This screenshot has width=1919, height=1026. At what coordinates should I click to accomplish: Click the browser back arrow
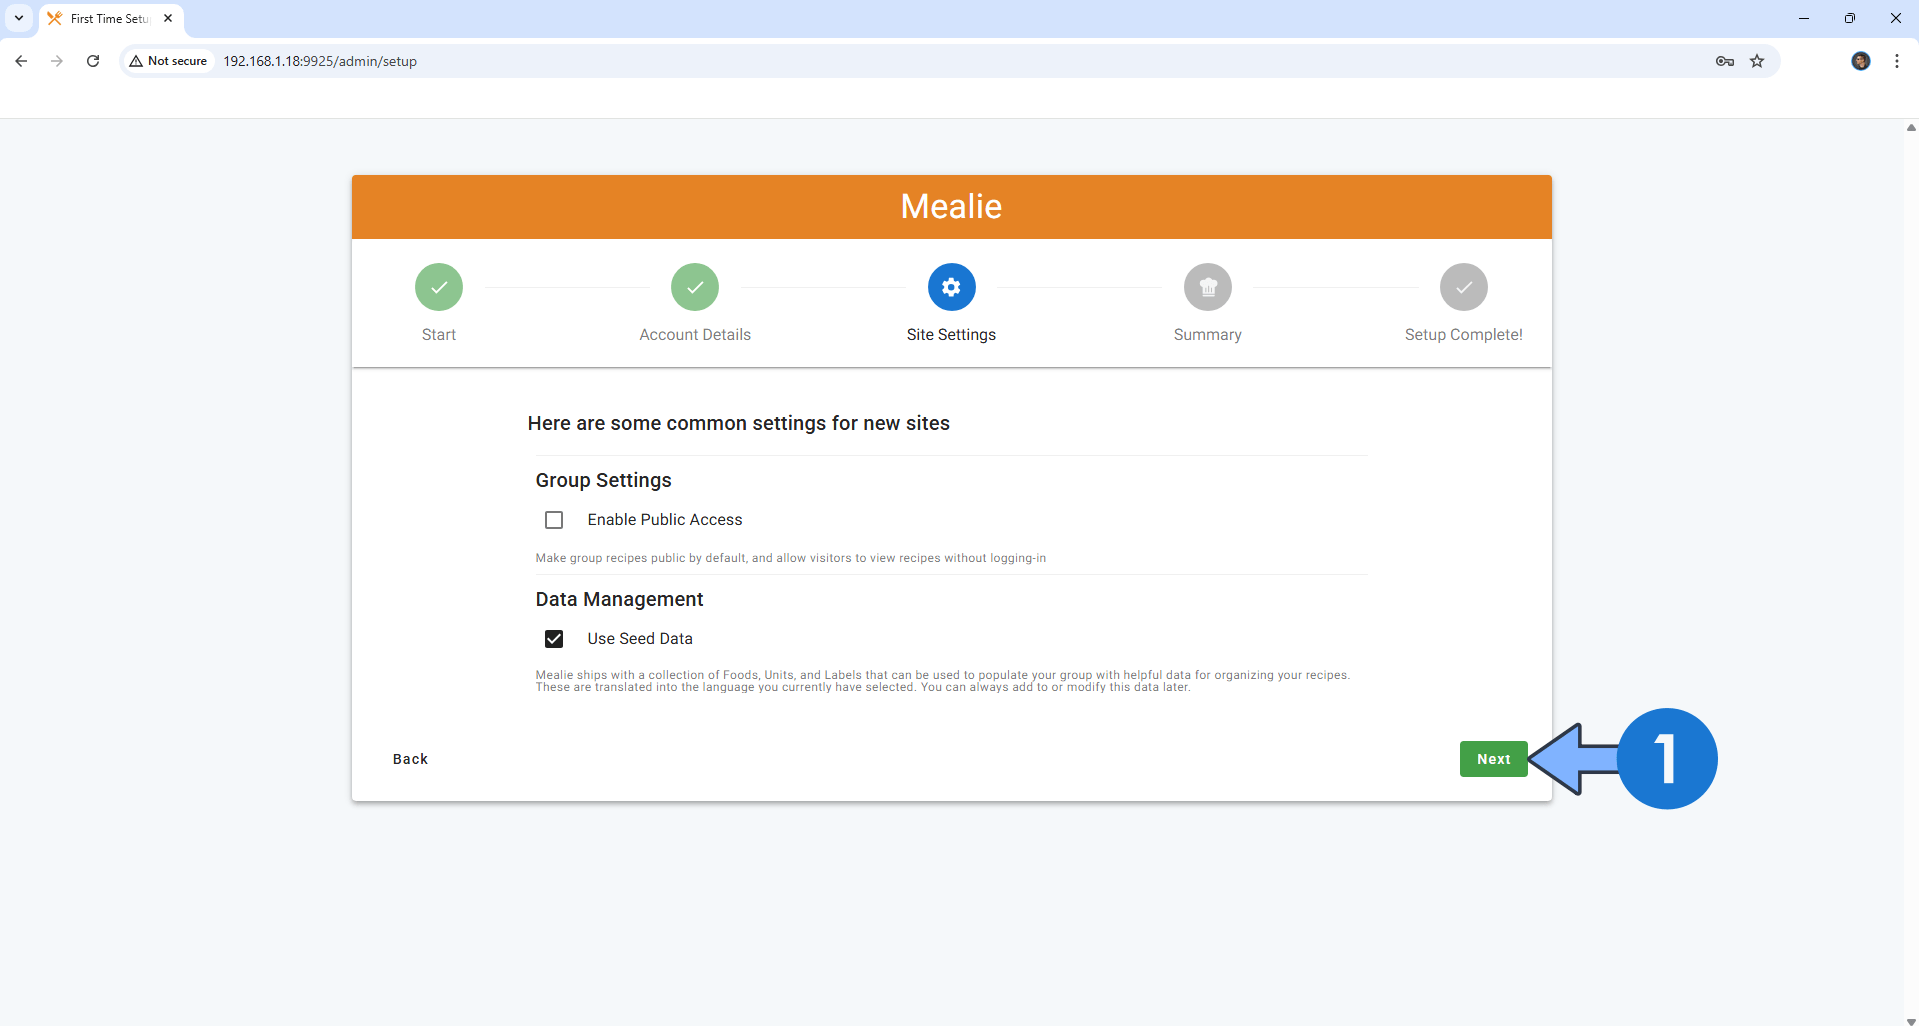20,61
